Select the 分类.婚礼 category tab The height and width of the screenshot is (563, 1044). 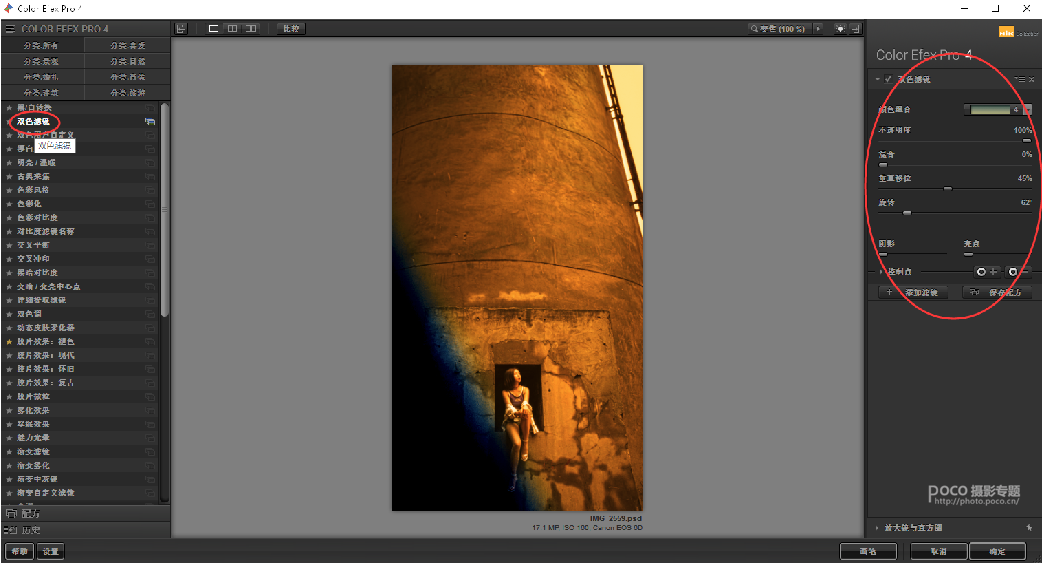click(43, 77)
